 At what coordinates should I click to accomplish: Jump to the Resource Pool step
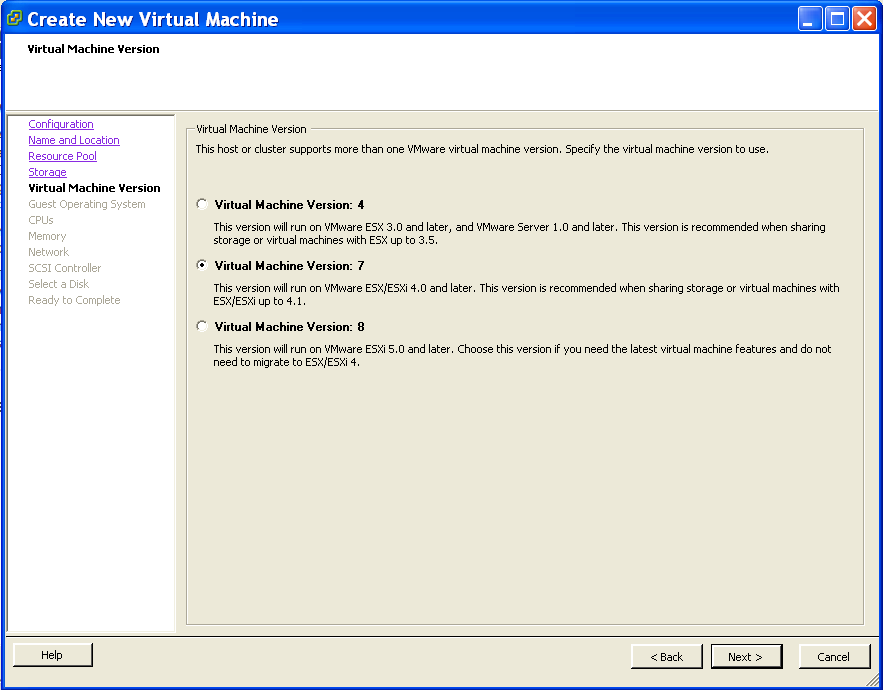pyautogui.click(x=63, y=156)
